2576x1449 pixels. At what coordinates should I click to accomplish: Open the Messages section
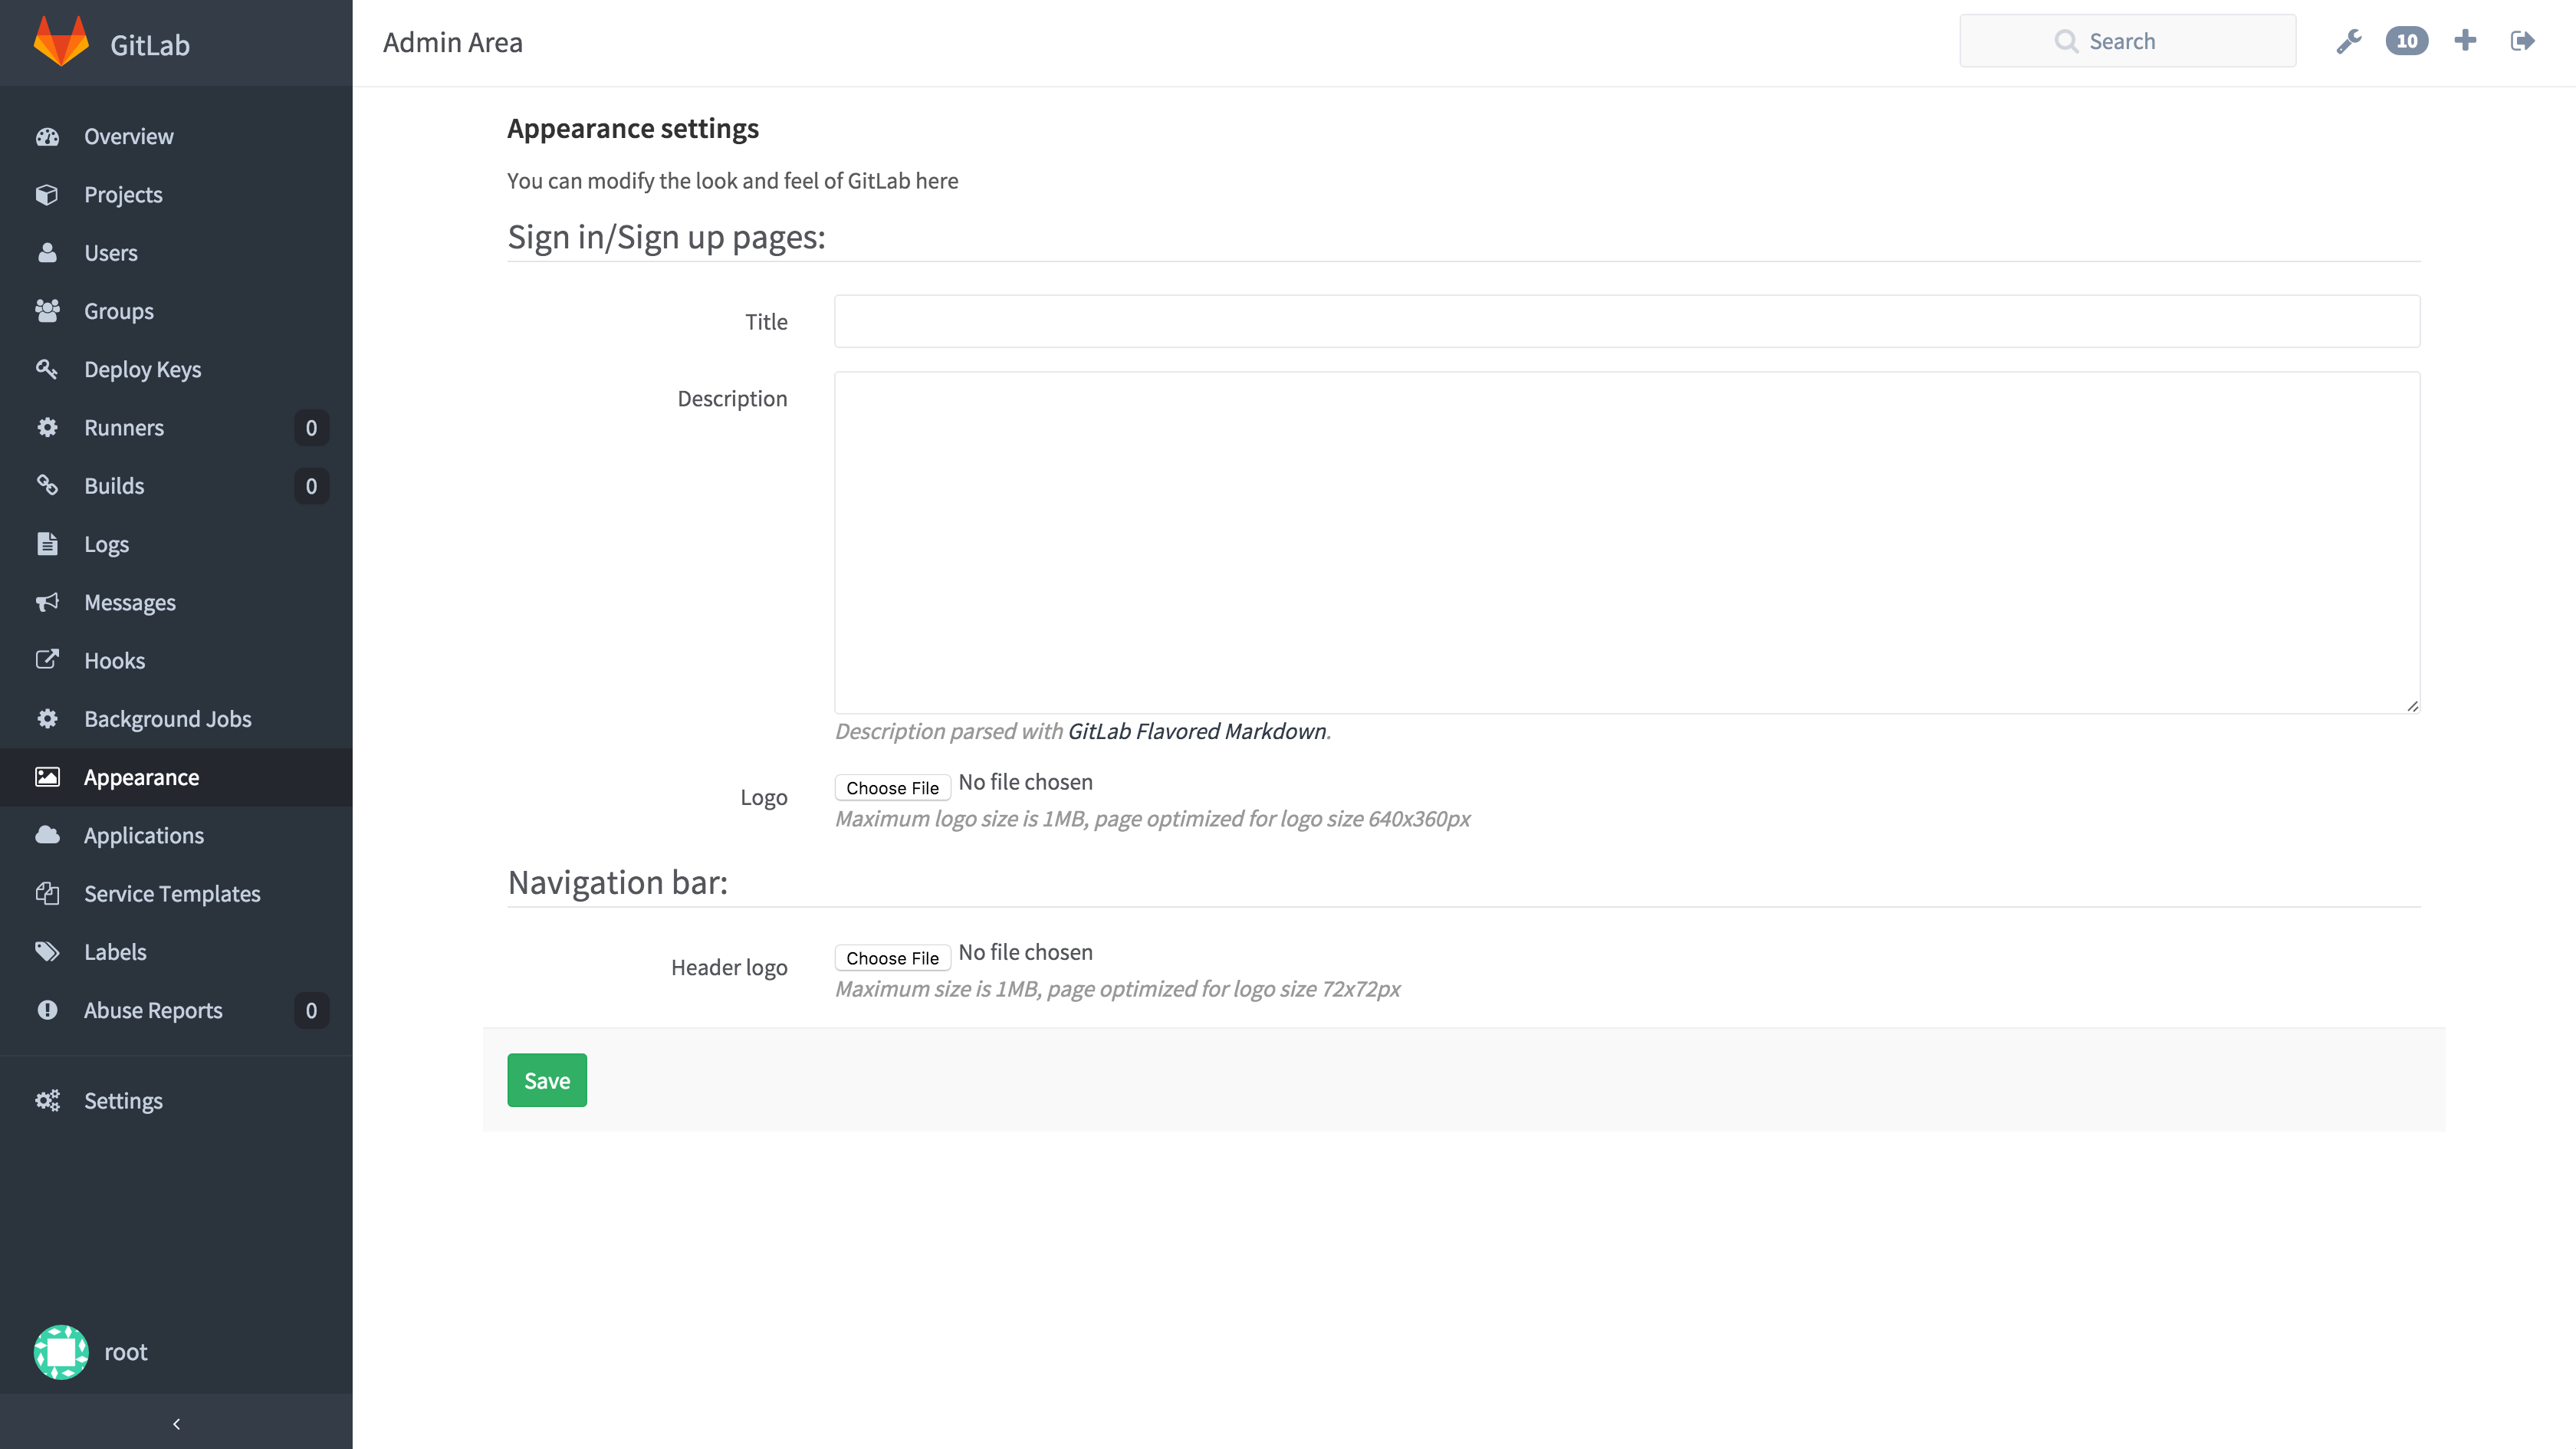point(129,602)
